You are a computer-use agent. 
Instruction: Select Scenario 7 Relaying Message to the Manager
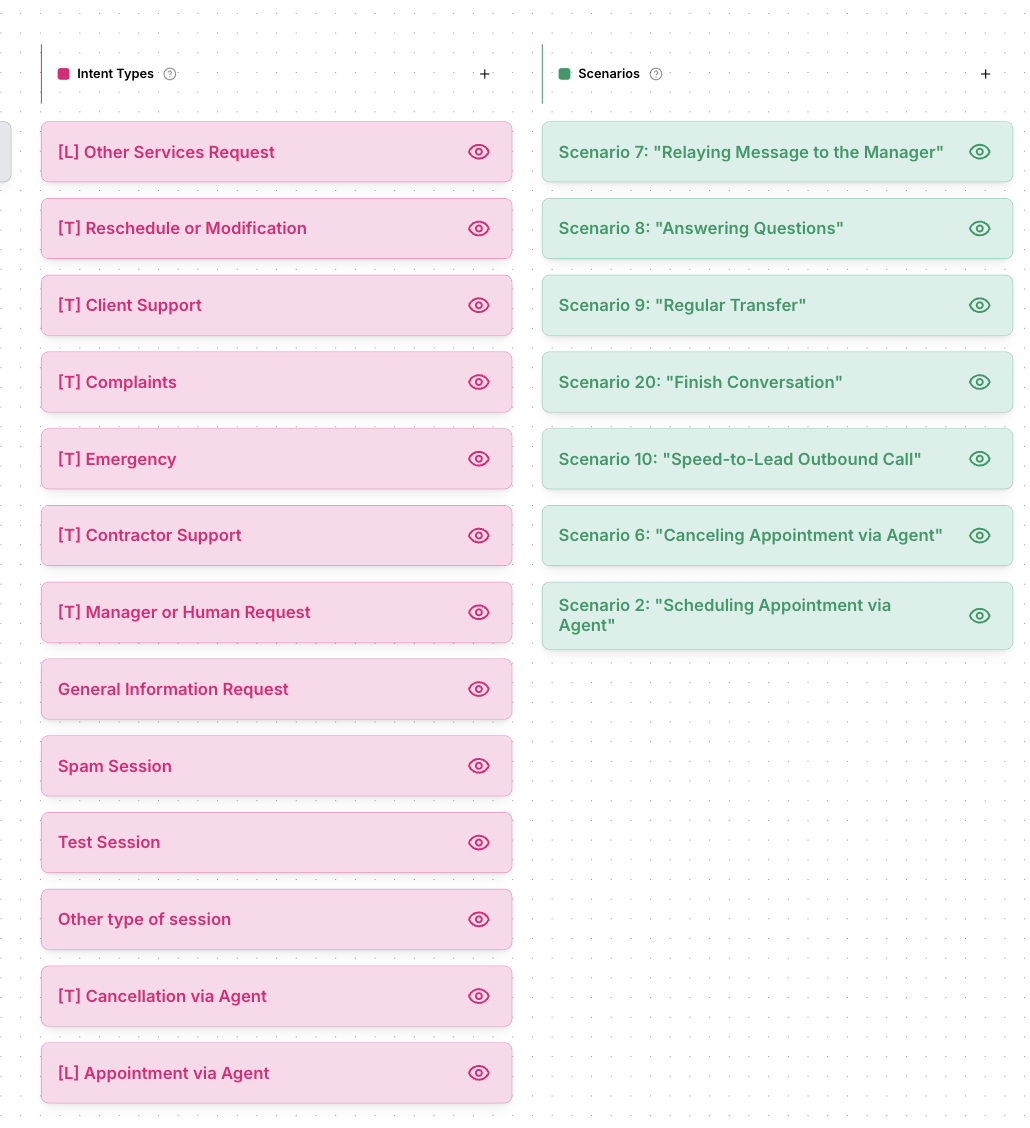click(x=777, y=152)
